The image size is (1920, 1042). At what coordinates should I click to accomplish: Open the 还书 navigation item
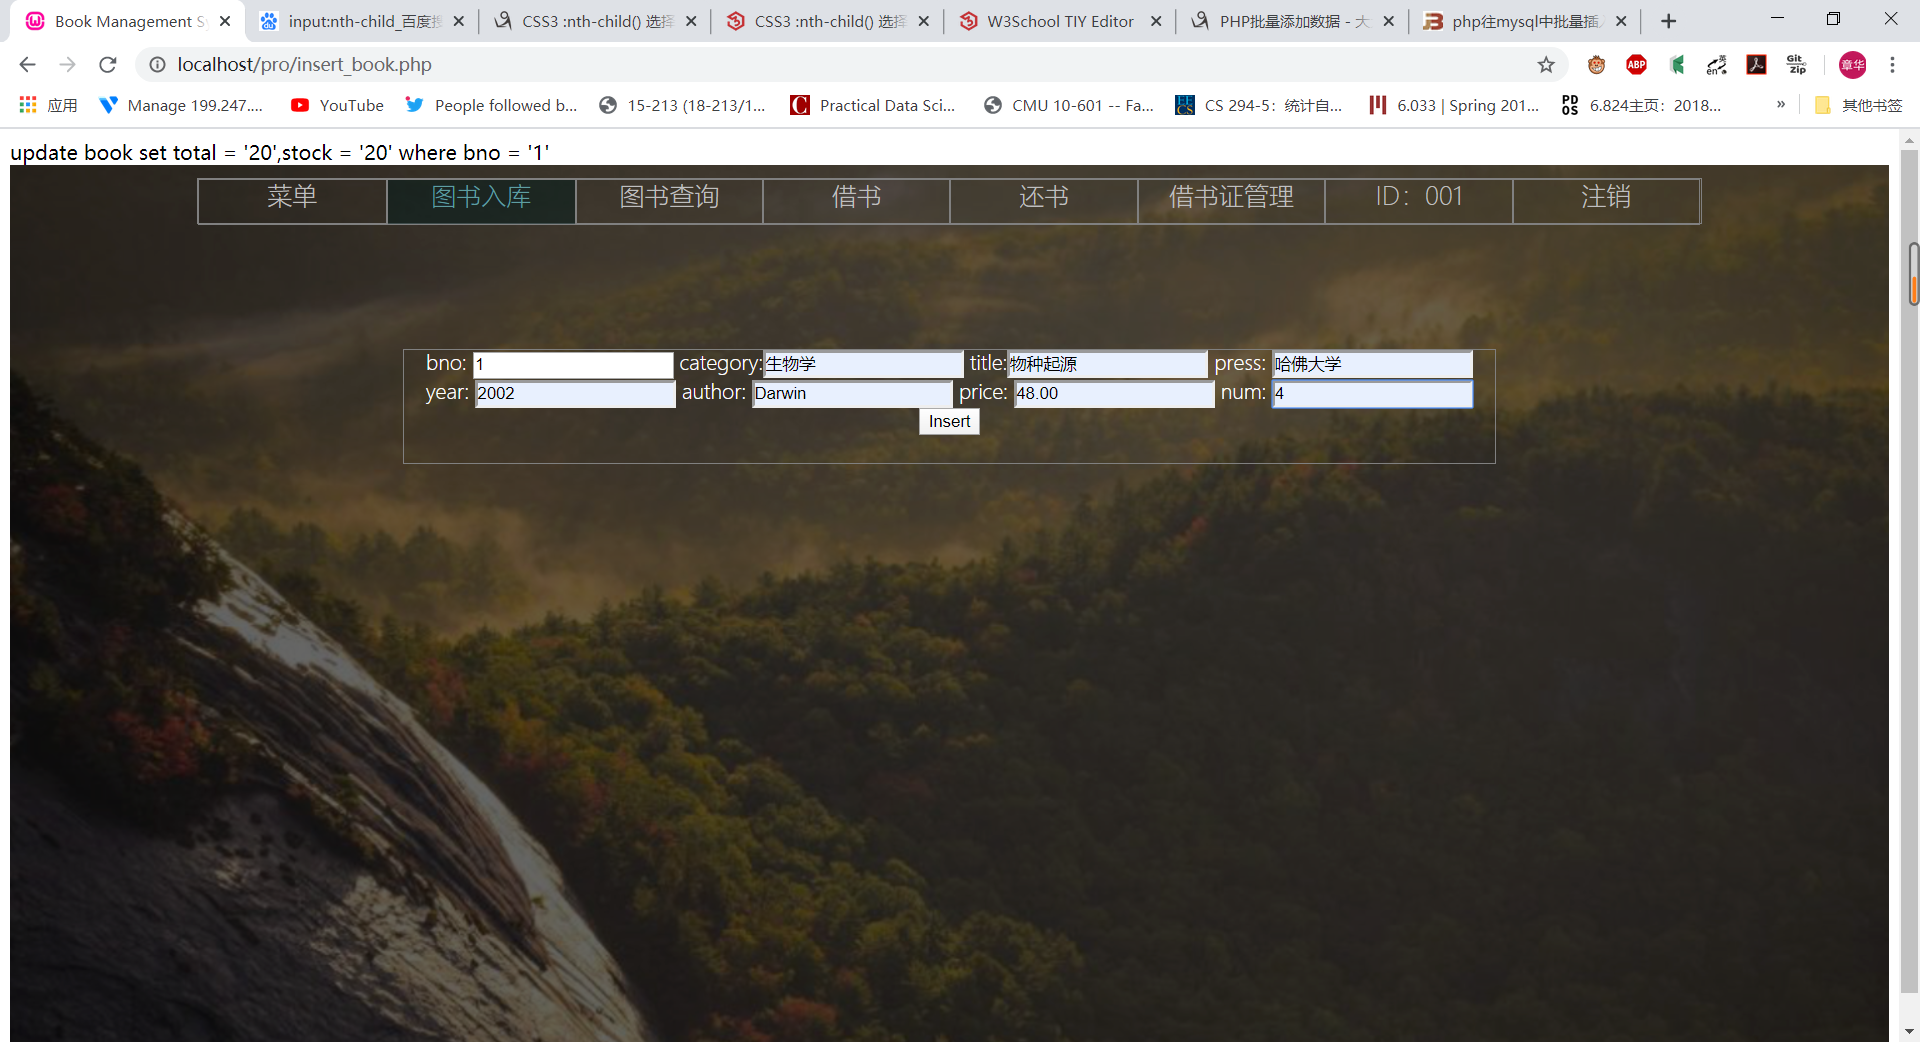click(1044, 200)
